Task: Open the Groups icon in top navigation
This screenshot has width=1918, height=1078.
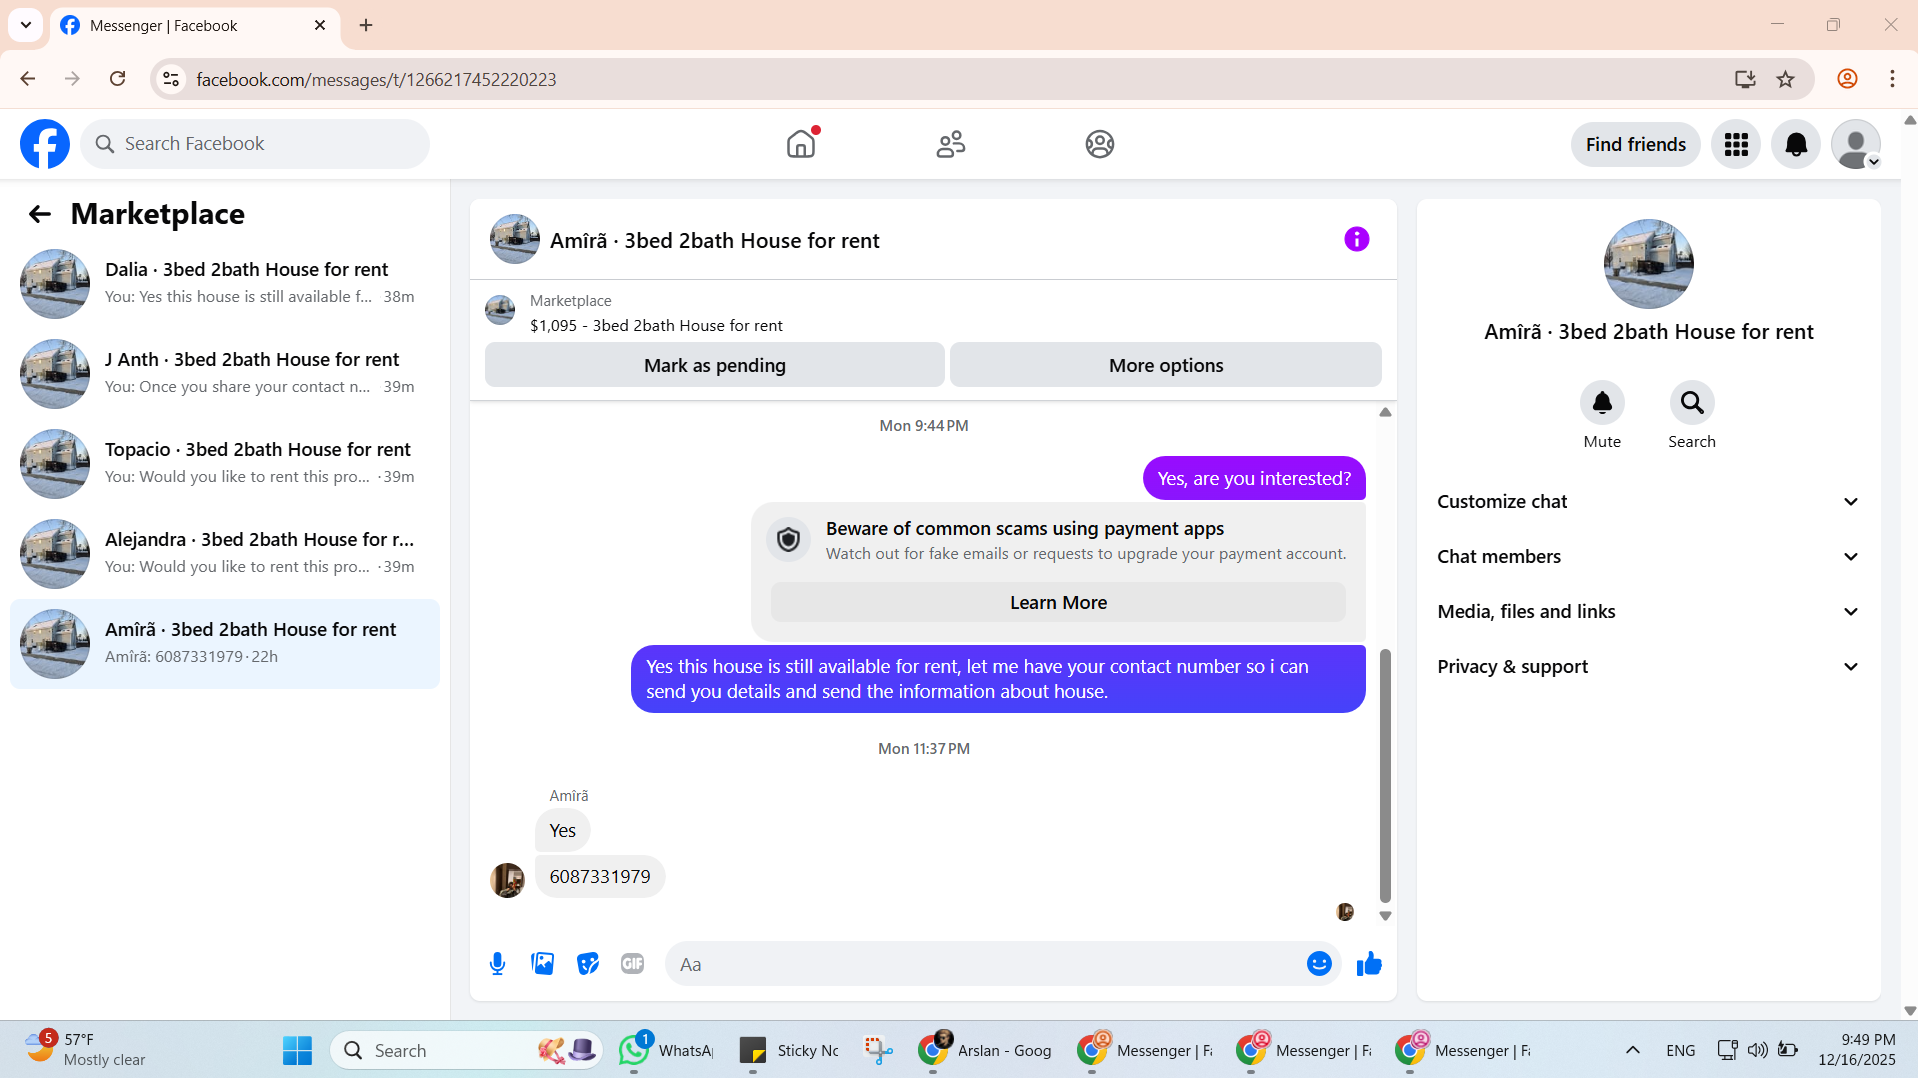Action: point(1100,144)
